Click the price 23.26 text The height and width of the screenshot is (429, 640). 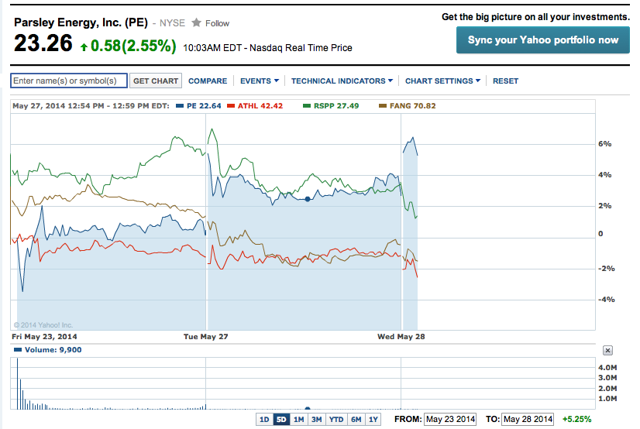[43, 43]
